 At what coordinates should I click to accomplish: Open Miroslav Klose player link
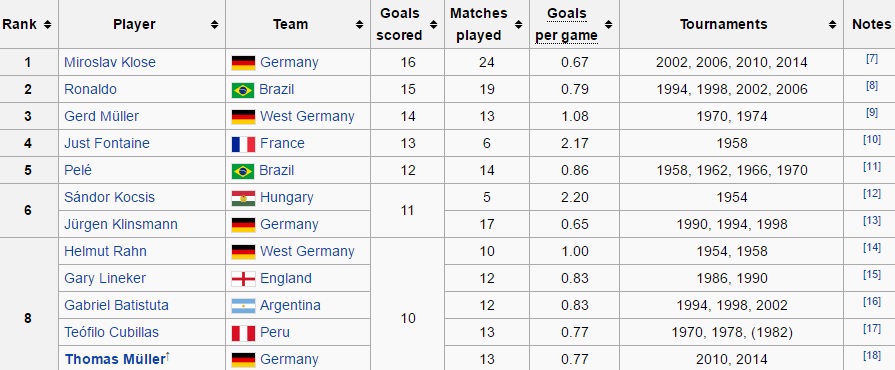click(x=110, y=62)
